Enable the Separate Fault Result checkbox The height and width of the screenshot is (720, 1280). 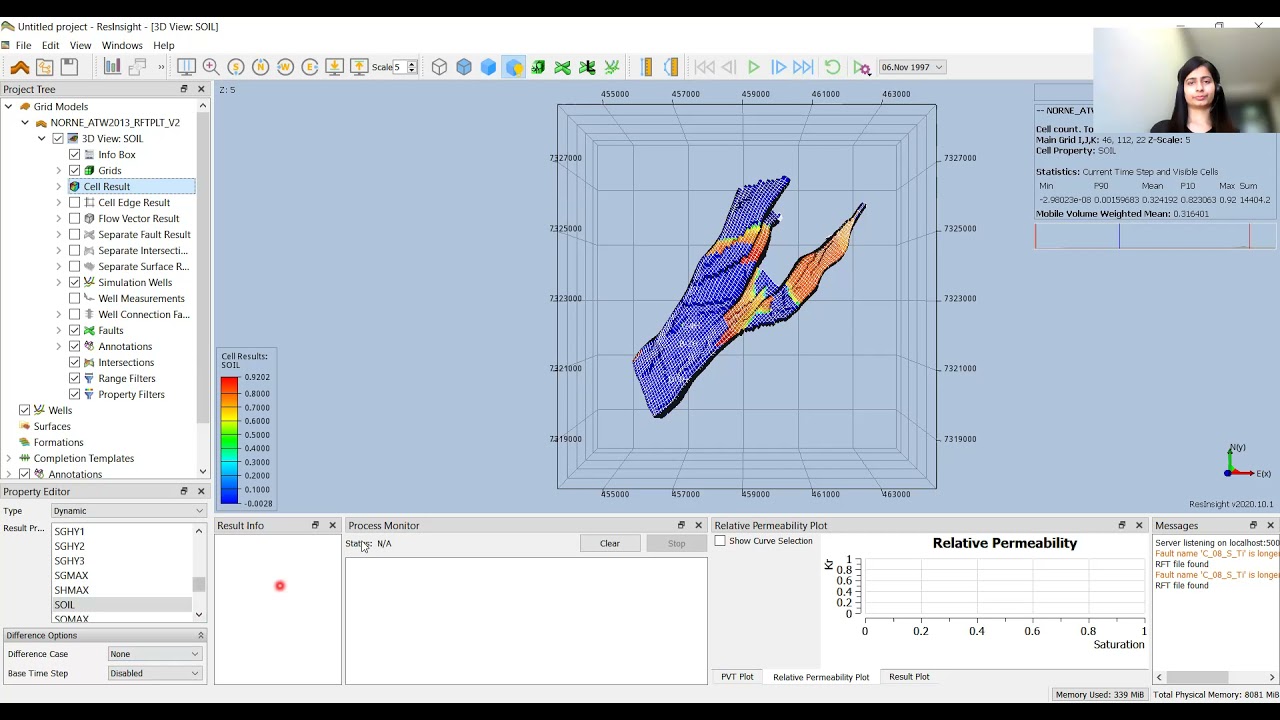[x=75, y=234]
